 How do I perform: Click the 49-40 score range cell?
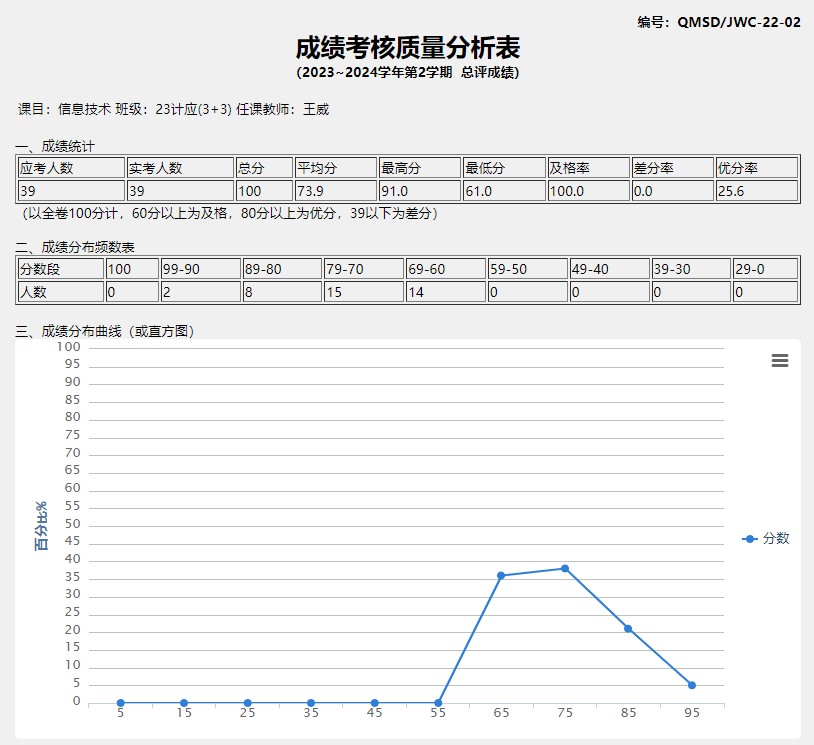(x=609, y=269)
